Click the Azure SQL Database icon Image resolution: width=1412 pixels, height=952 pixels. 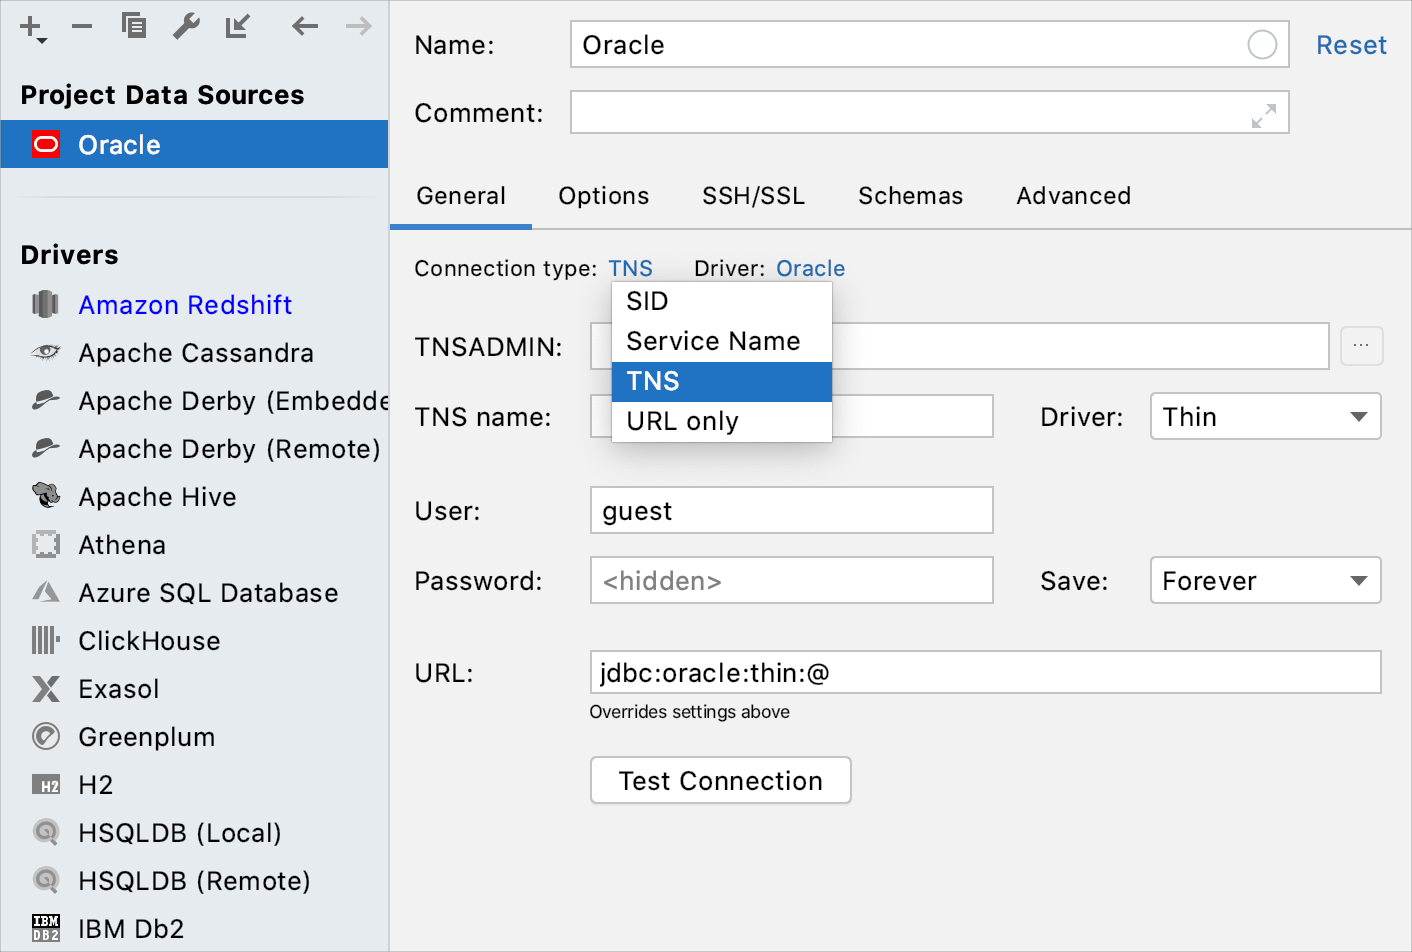point(46,592)
